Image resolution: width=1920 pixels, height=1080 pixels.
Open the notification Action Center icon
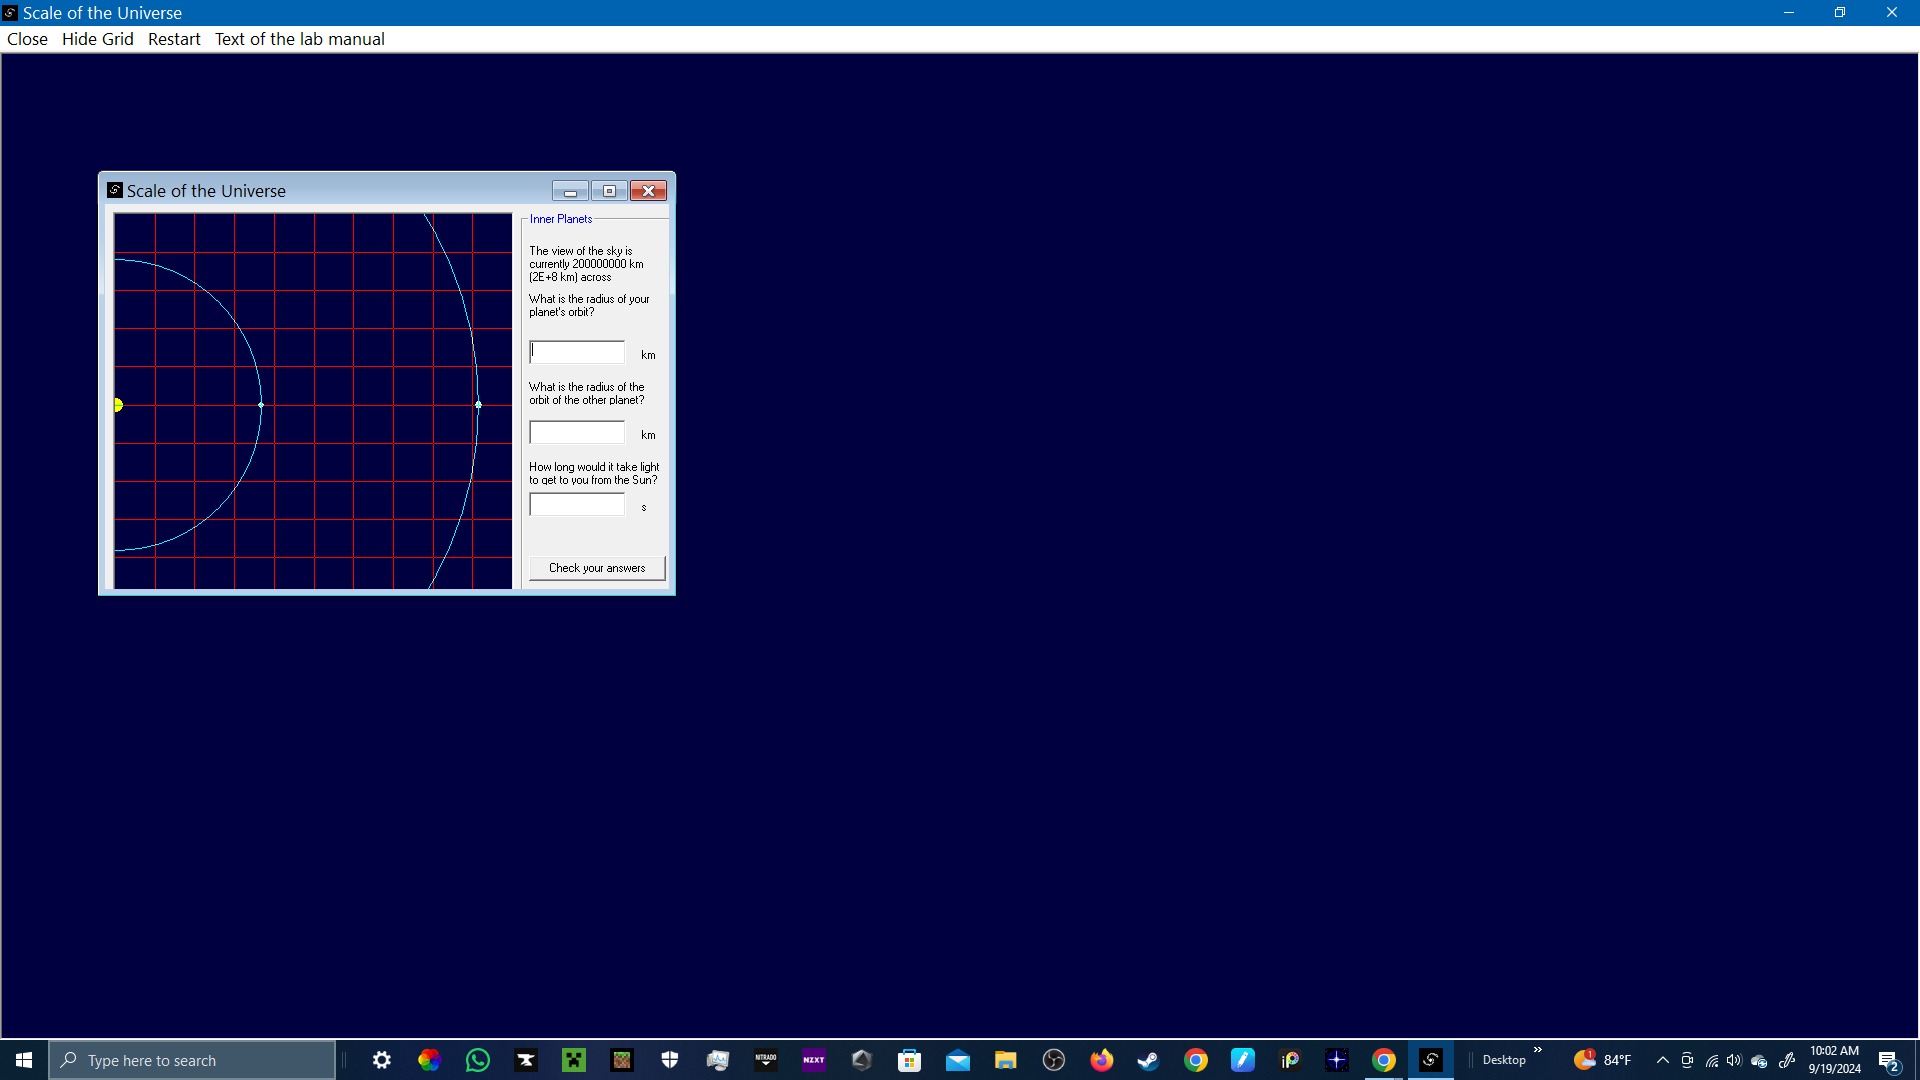coord(1889,1060)
